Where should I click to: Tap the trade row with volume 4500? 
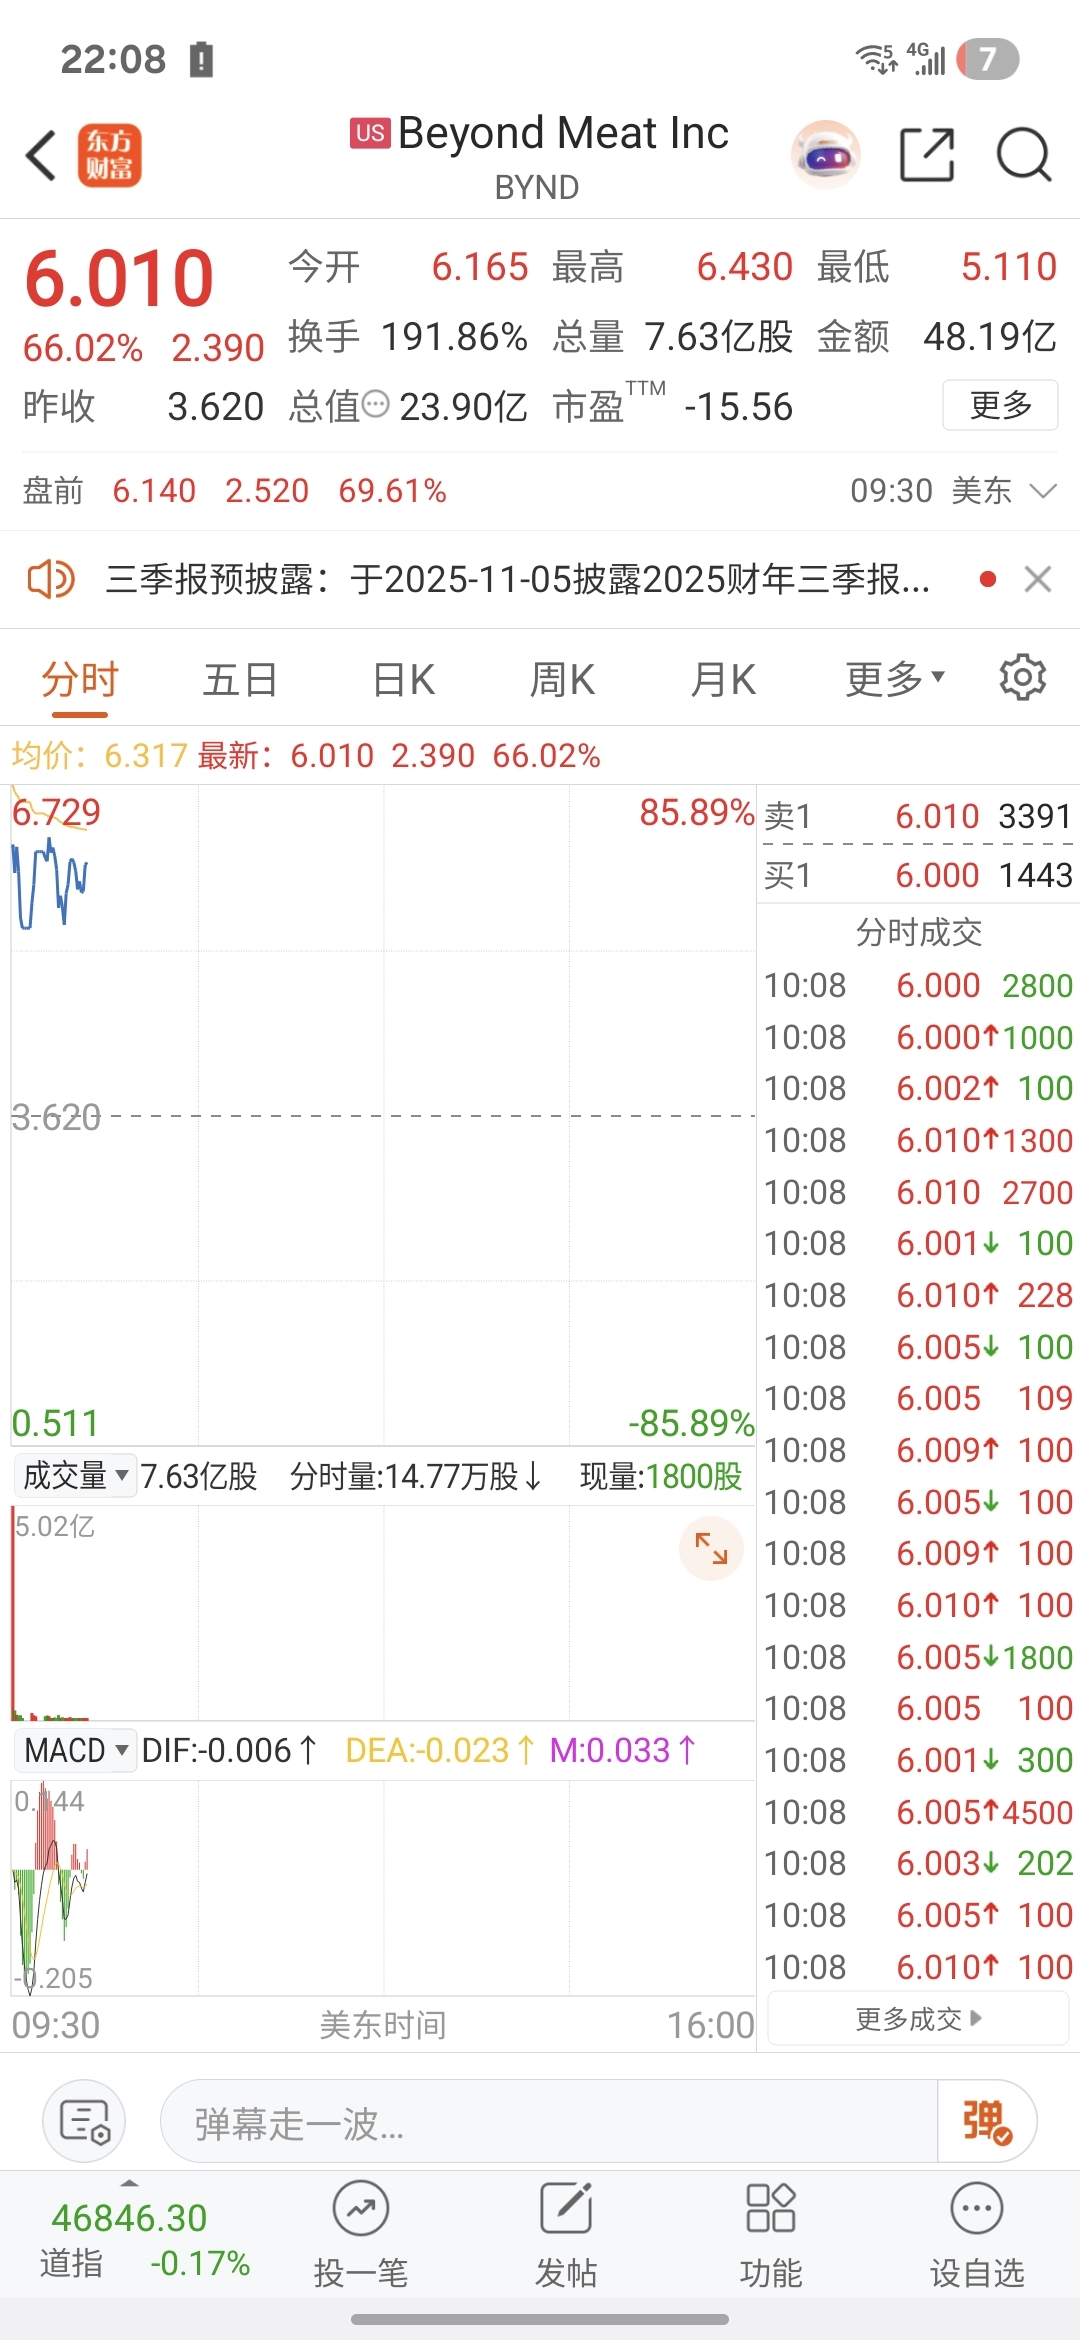pos(917,1812)
